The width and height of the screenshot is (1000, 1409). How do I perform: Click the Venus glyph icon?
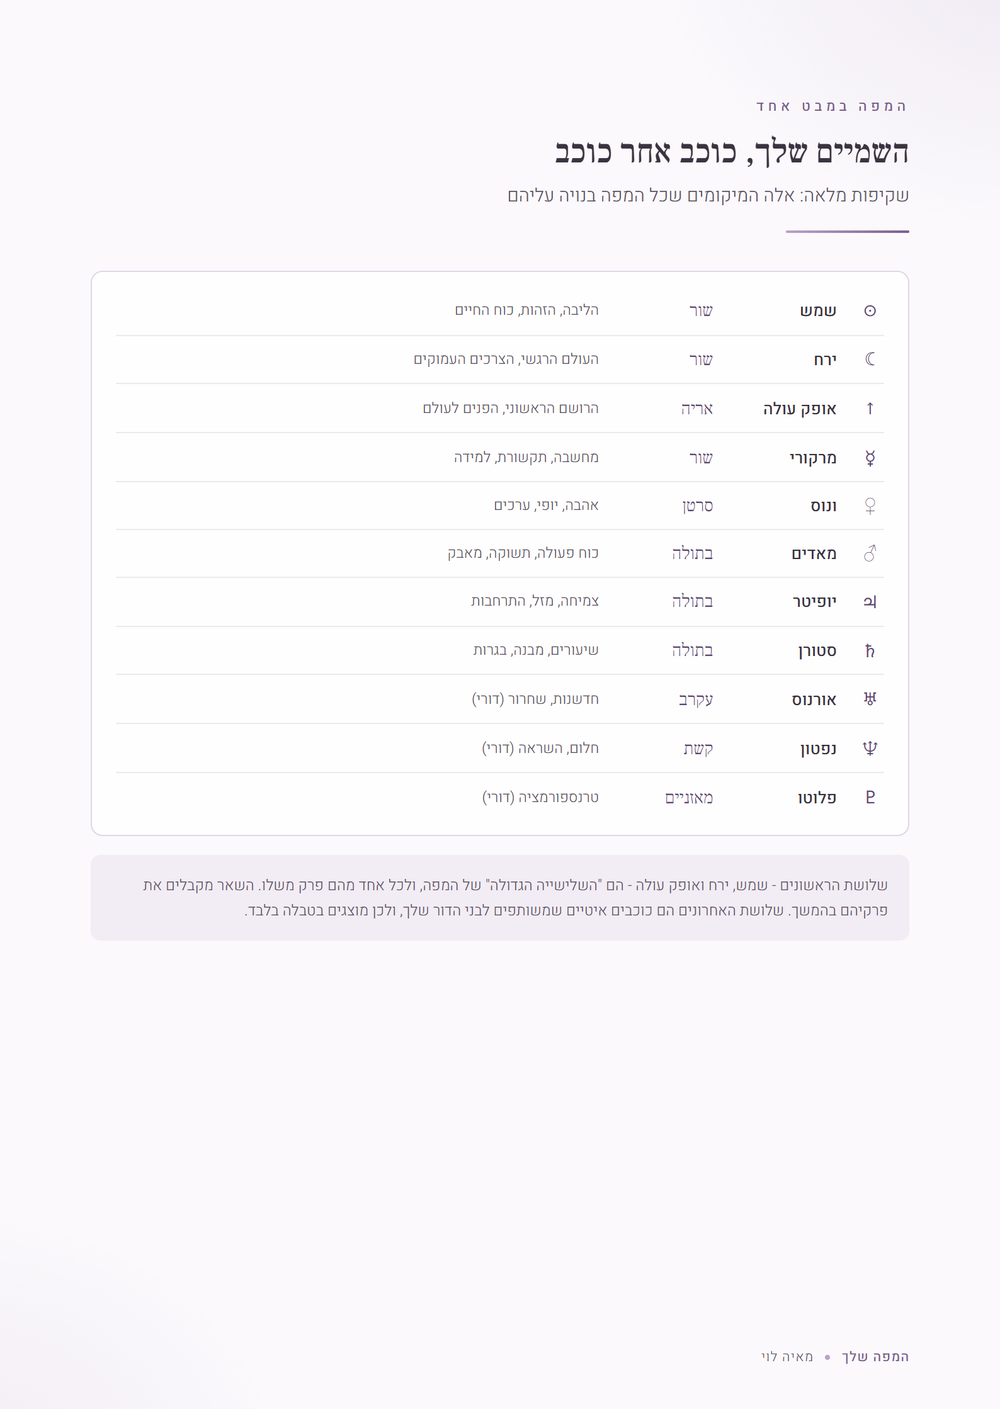click(870, 506)
